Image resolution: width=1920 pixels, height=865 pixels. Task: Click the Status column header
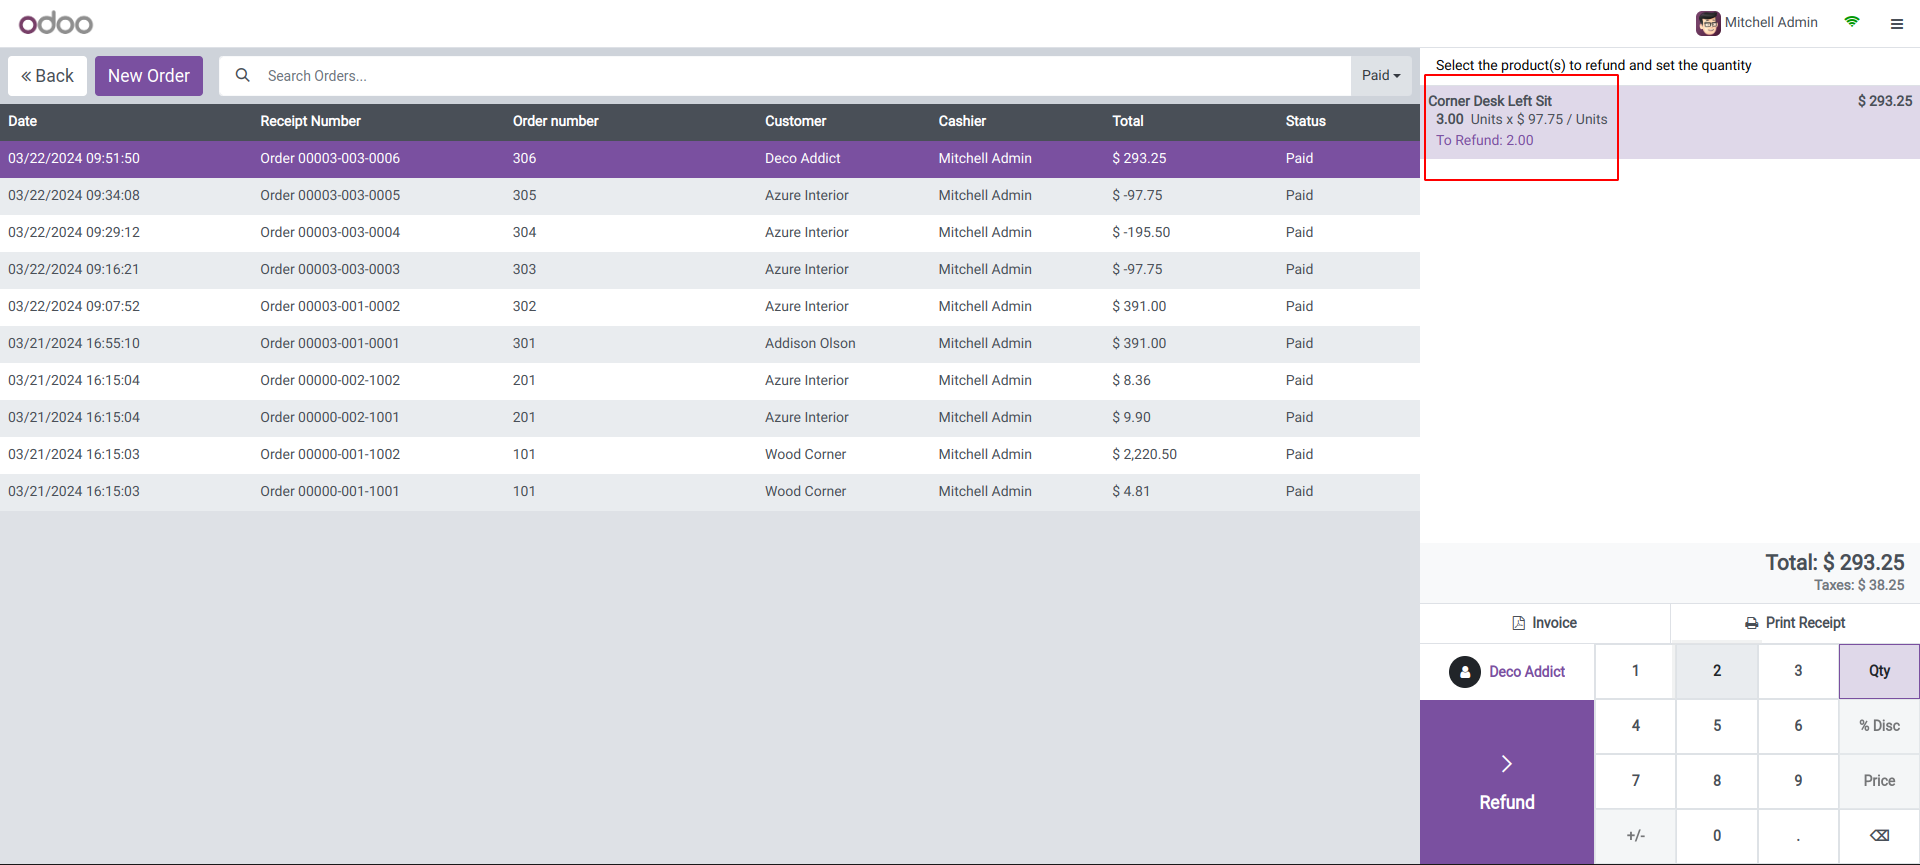tap(1306, 121)
